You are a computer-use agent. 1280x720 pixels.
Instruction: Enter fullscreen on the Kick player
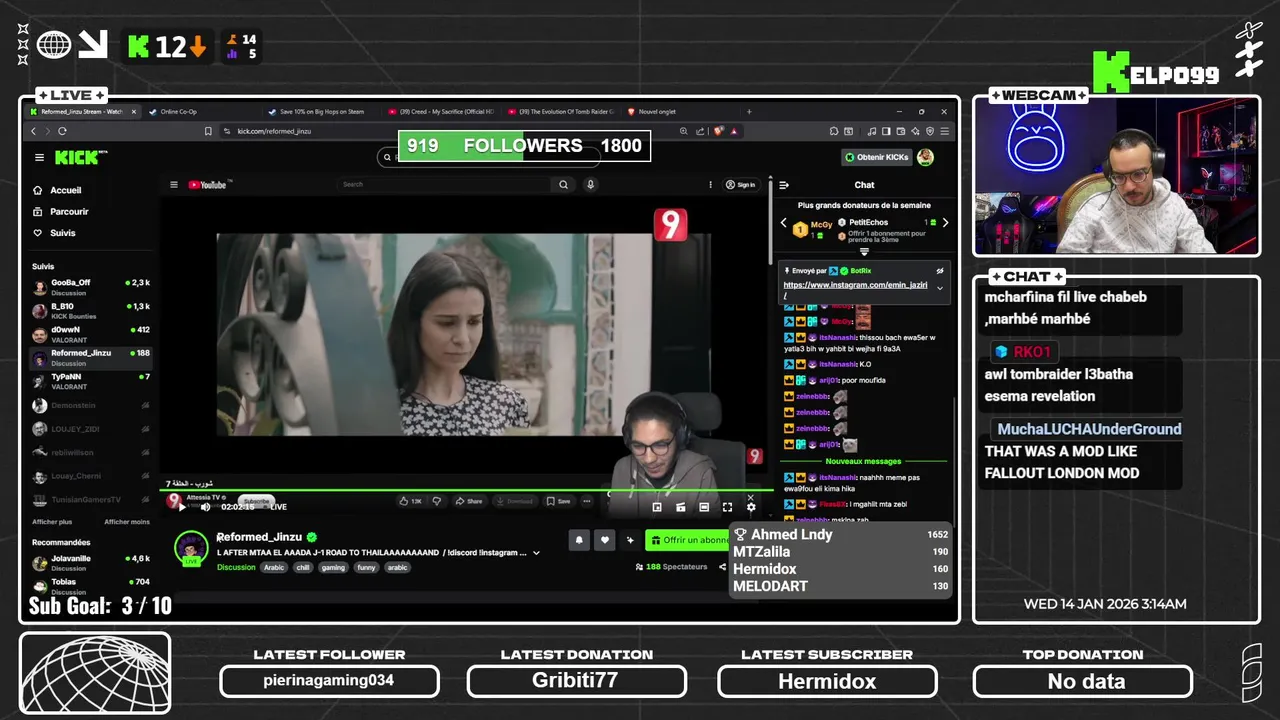point(727,507)
